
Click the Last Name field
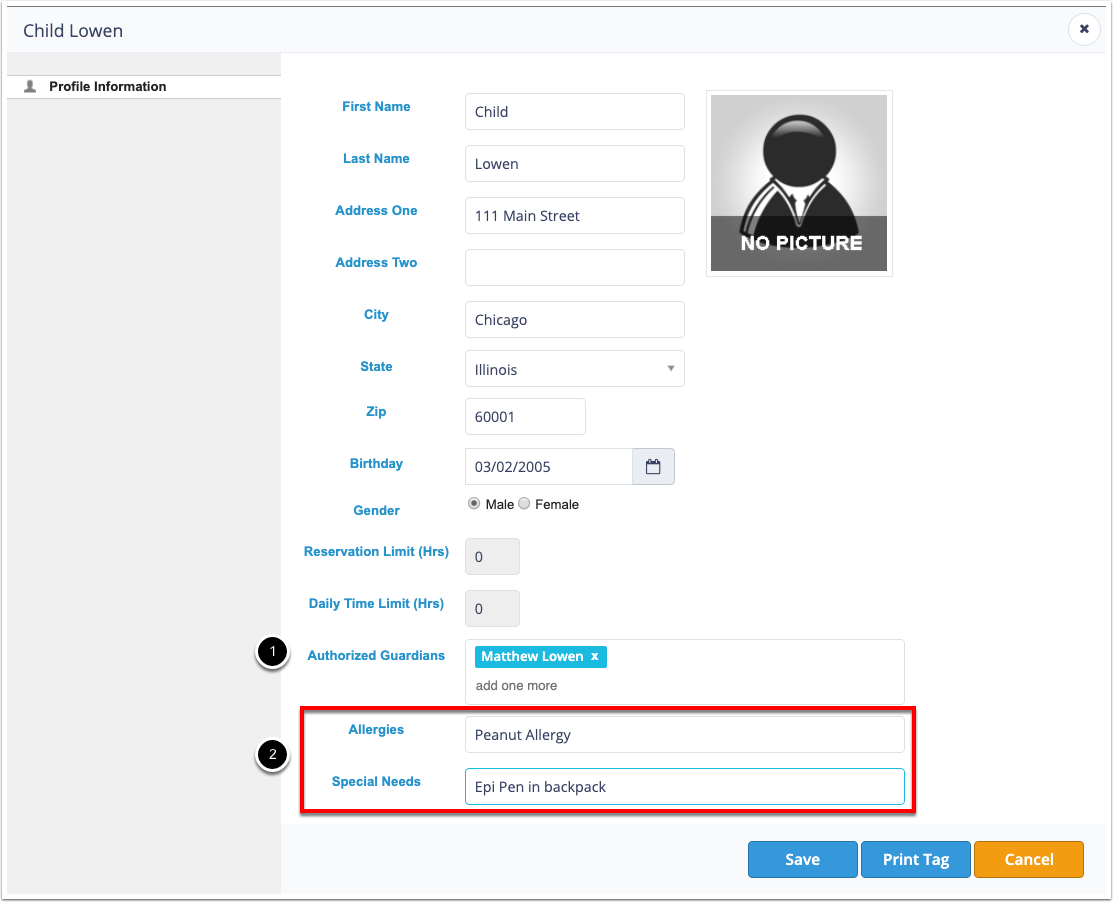(x=574, y=163)
